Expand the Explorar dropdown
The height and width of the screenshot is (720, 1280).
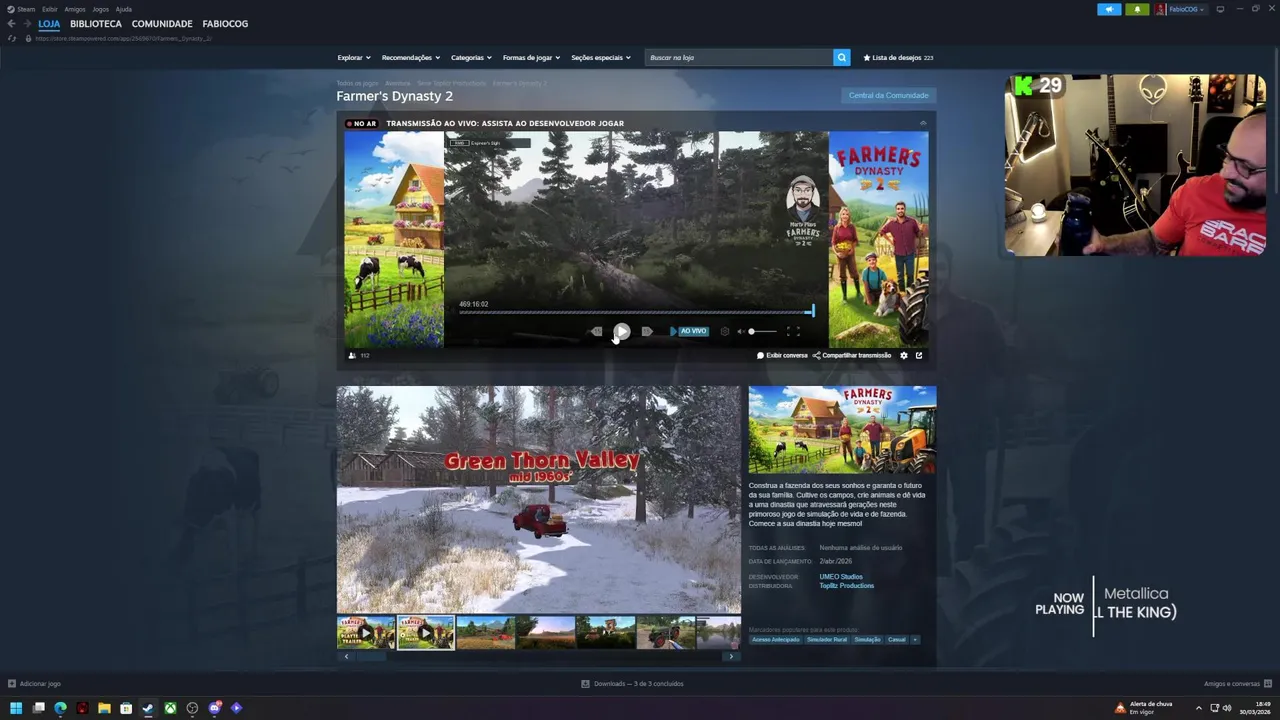click(x=354, y=58)
